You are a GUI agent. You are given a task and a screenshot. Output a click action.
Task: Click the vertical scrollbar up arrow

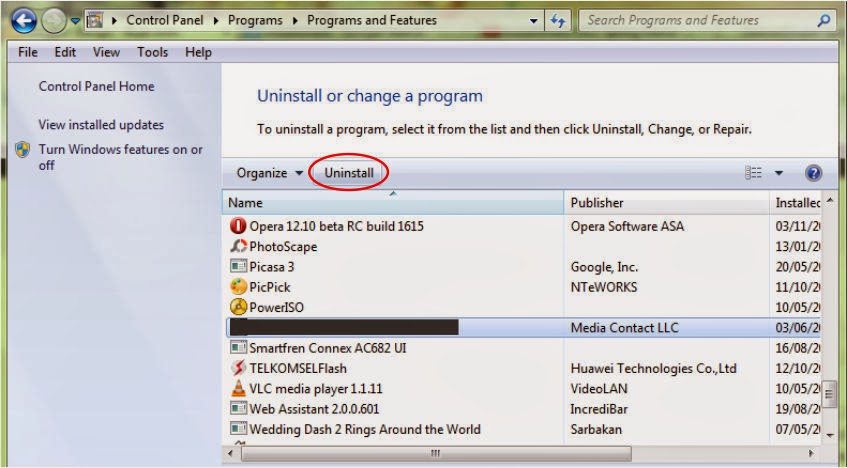pyautogui.click(x=830, y=200)
